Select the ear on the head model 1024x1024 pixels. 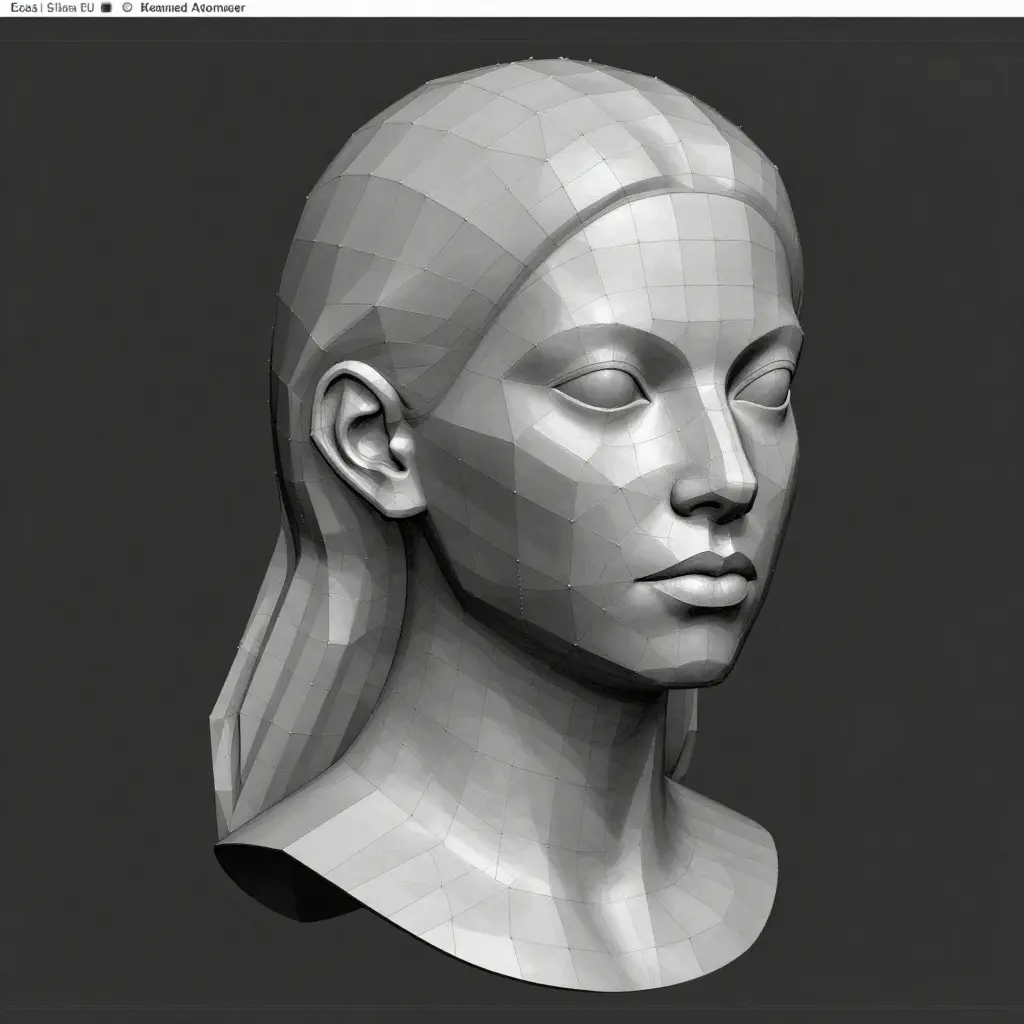pyautogui.click(x=368, y=437)
